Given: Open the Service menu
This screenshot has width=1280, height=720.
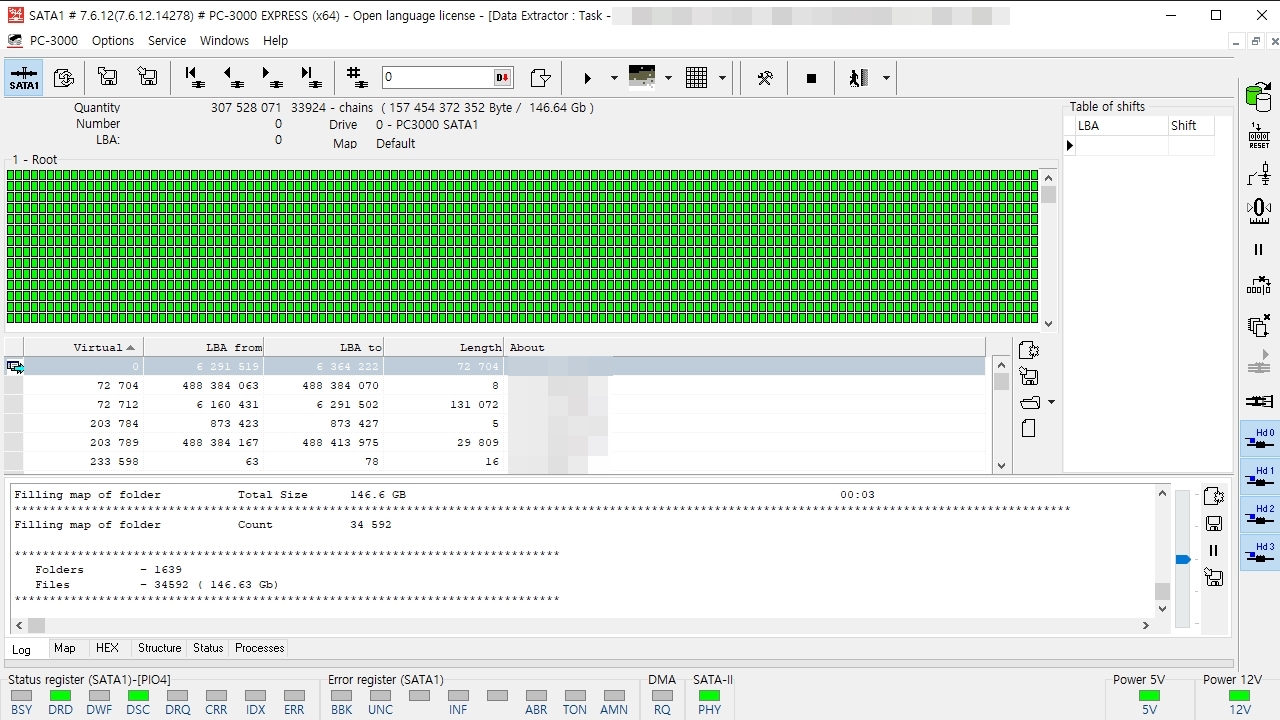Looking at the screenshot, I should (167, 41).
